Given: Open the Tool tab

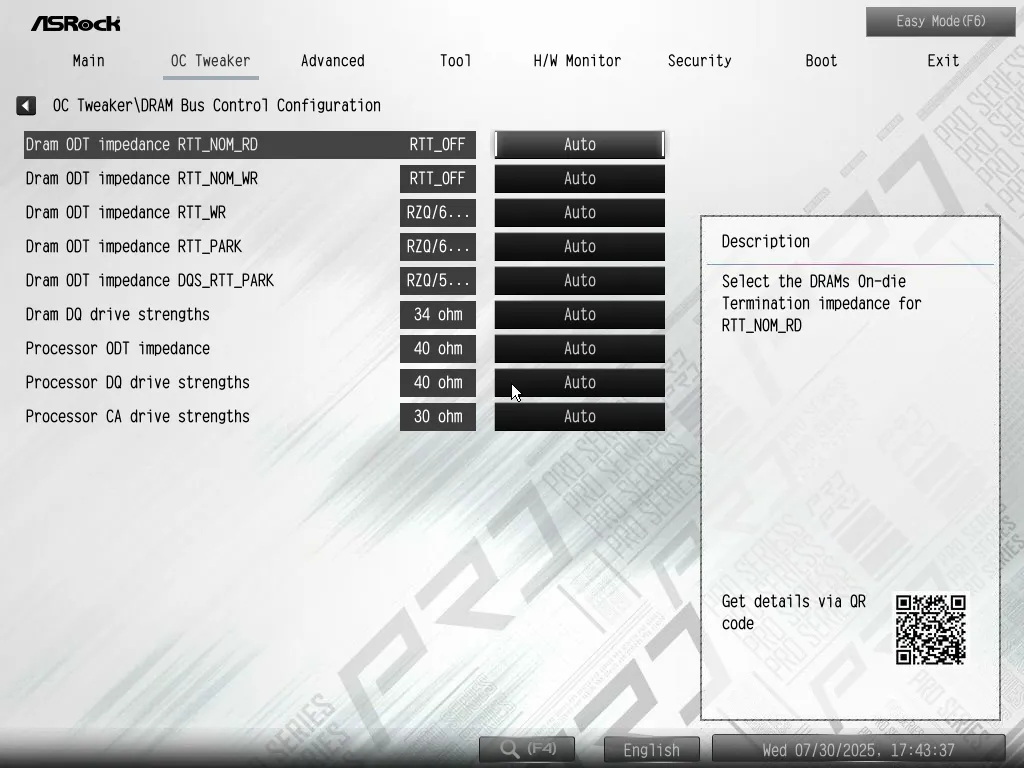Looking at the screenshot, I should point(455,61).
